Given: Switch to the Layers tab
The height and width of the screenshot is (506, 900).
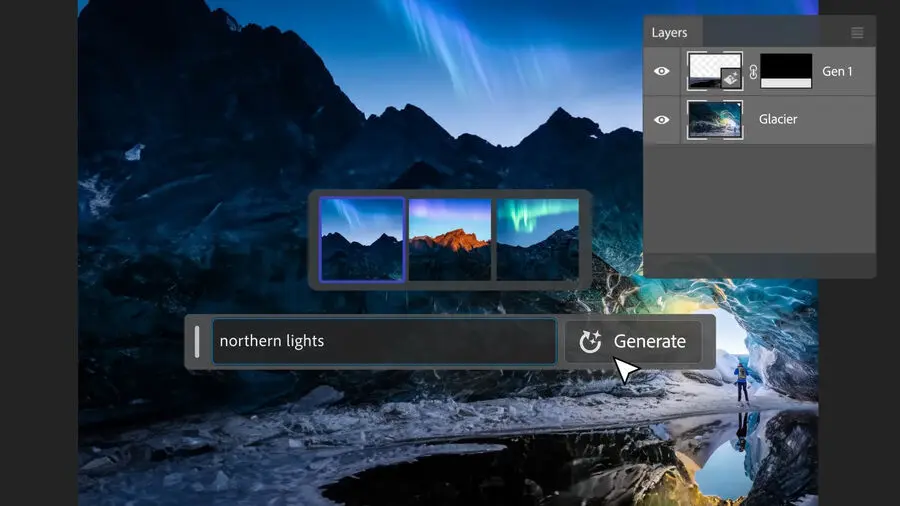Looking at the screenshot, I should [x=670, y=33].
